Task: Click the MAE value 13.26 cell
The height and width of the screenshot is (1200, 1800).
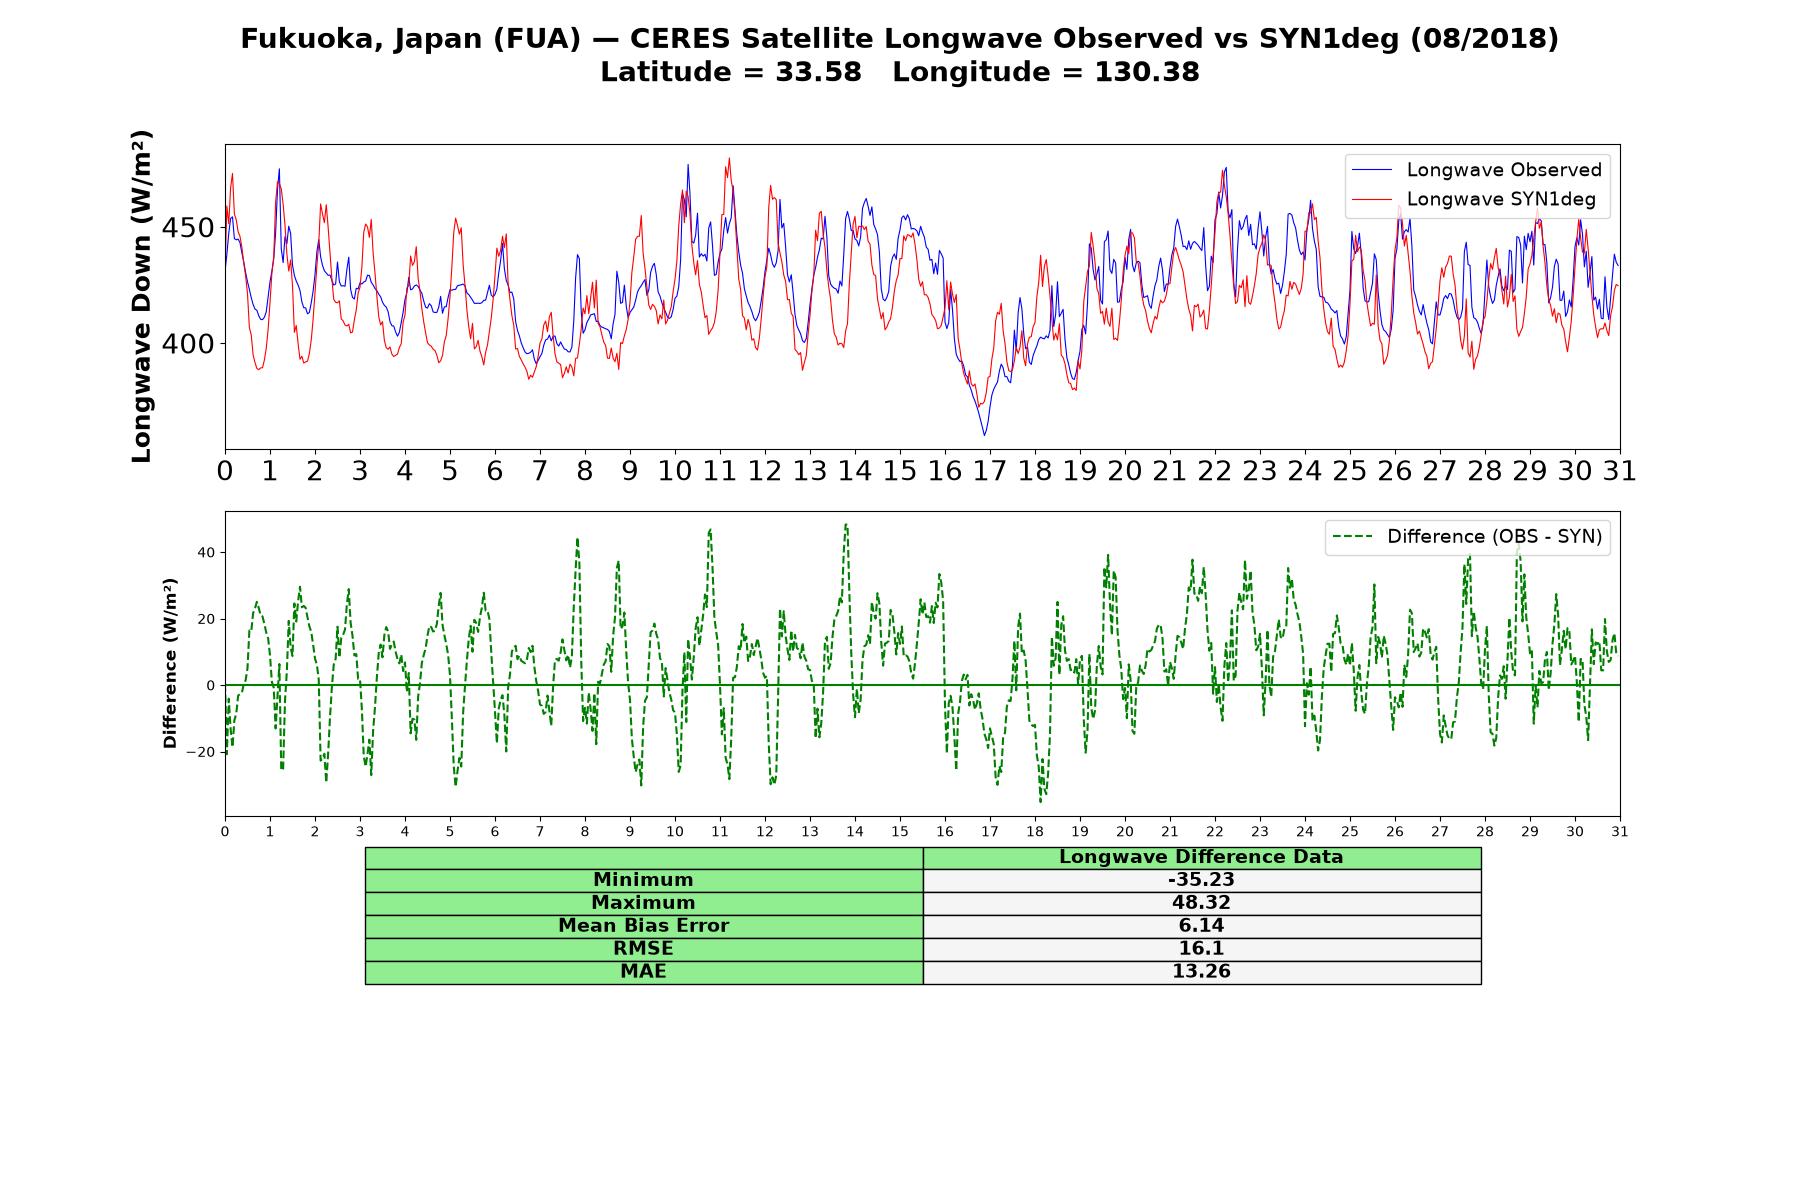Action: [x=1202, y=972]
